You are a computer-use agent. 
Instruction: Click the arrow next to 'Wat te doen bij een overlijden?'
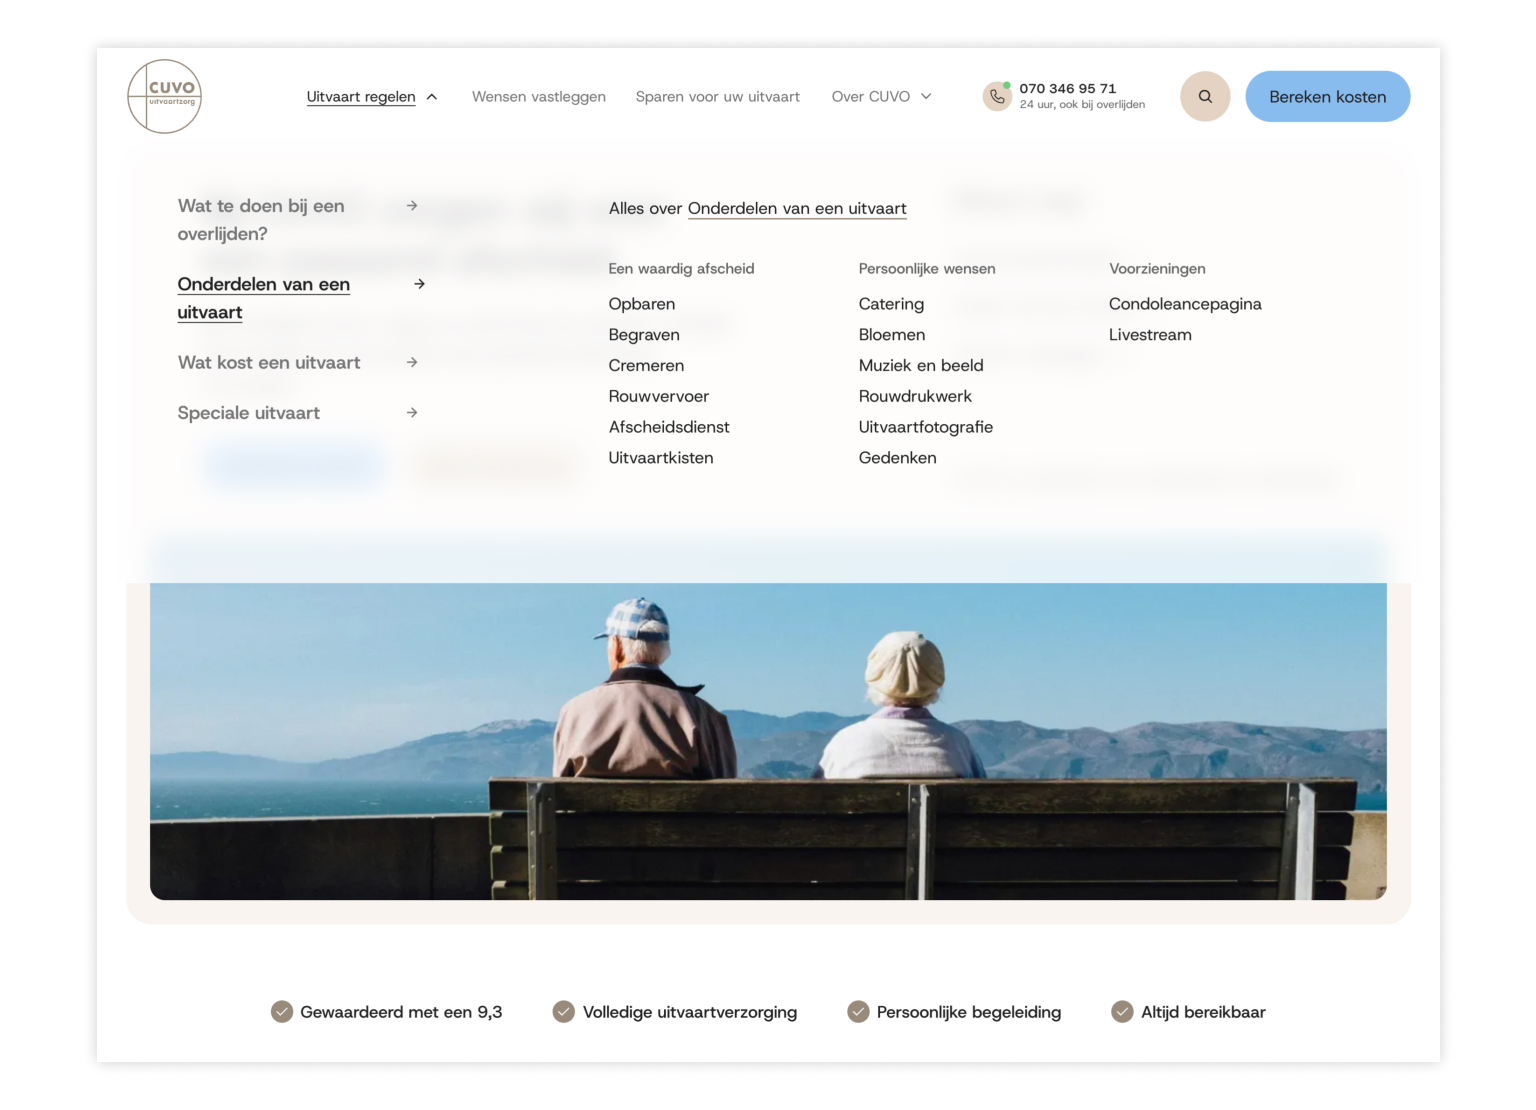pyautogui.click(x=412, y=205)
